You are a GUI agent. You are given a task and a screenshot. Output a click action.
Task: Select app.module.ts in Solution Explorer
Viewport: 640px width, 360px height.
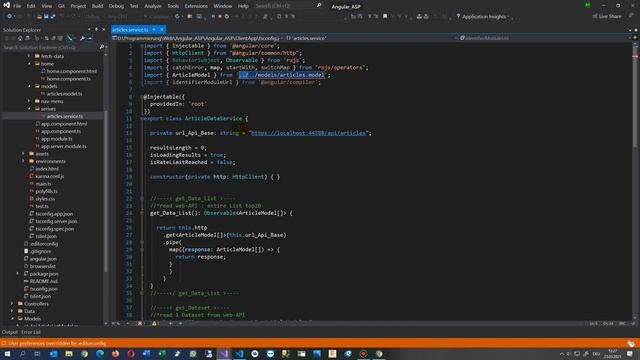(x=56, y=139)
